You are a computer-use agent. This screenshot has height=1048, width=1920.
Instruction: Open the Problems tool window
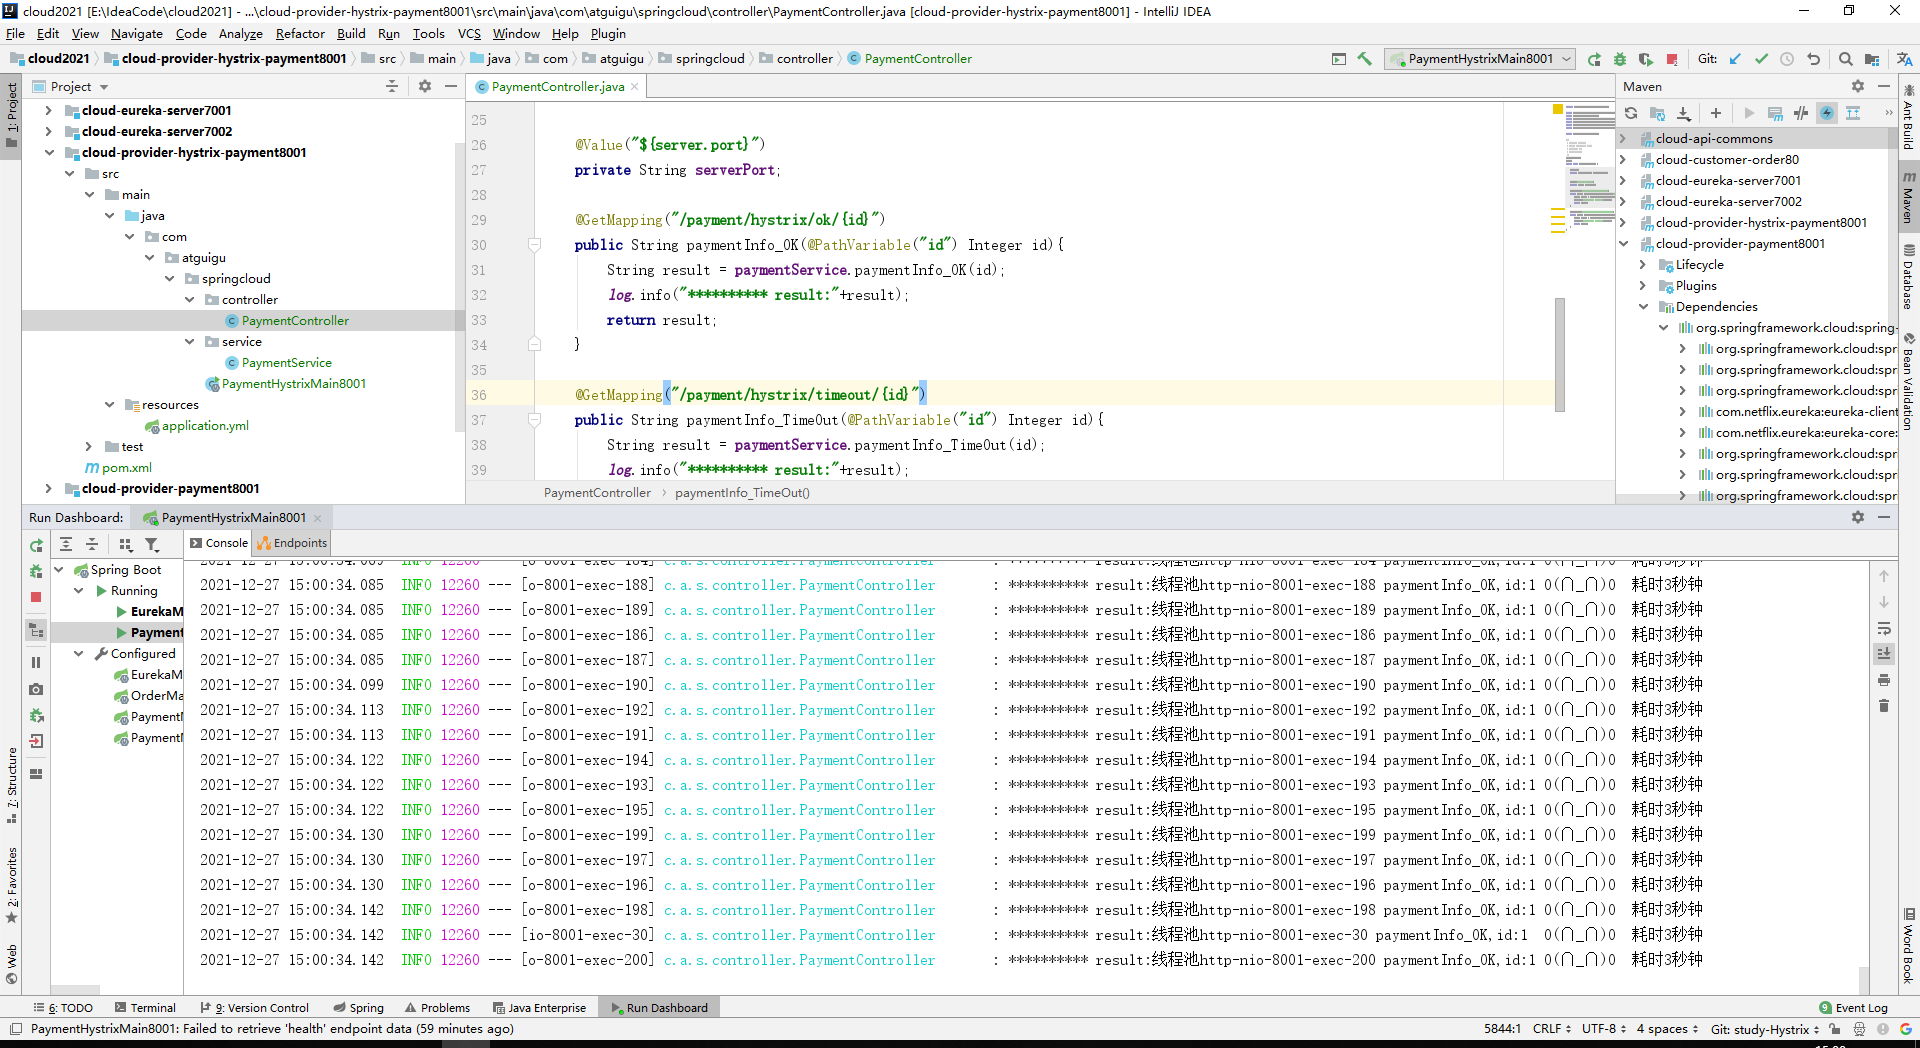[437, 1008]
